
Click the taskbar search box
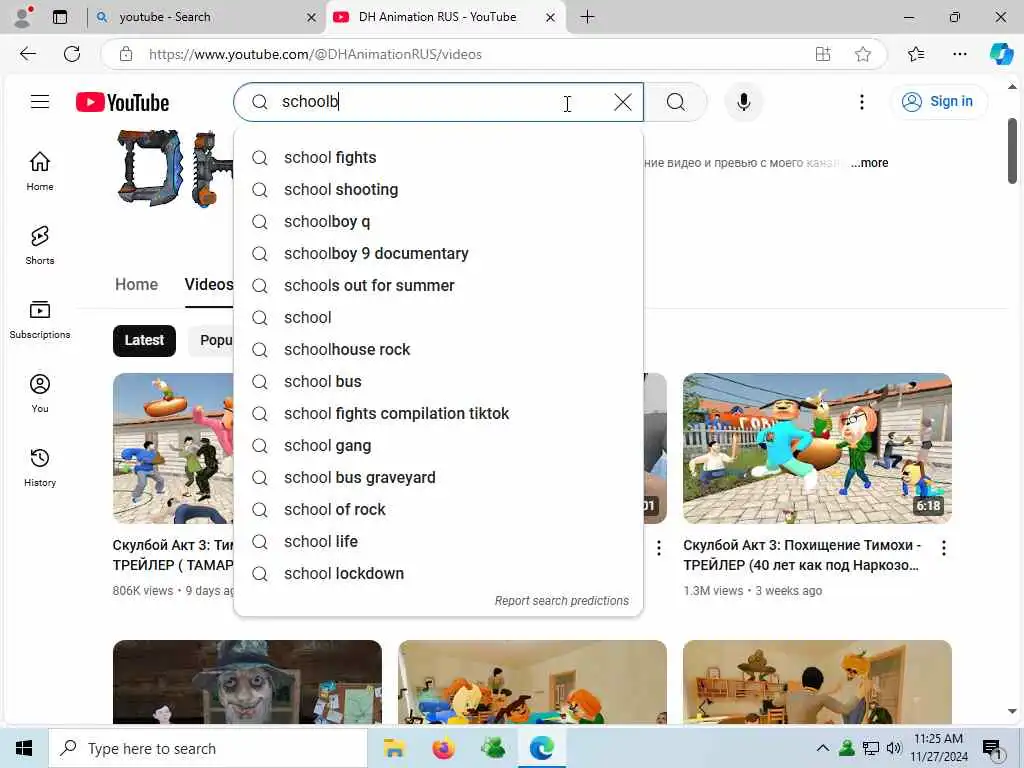[208, 748]
